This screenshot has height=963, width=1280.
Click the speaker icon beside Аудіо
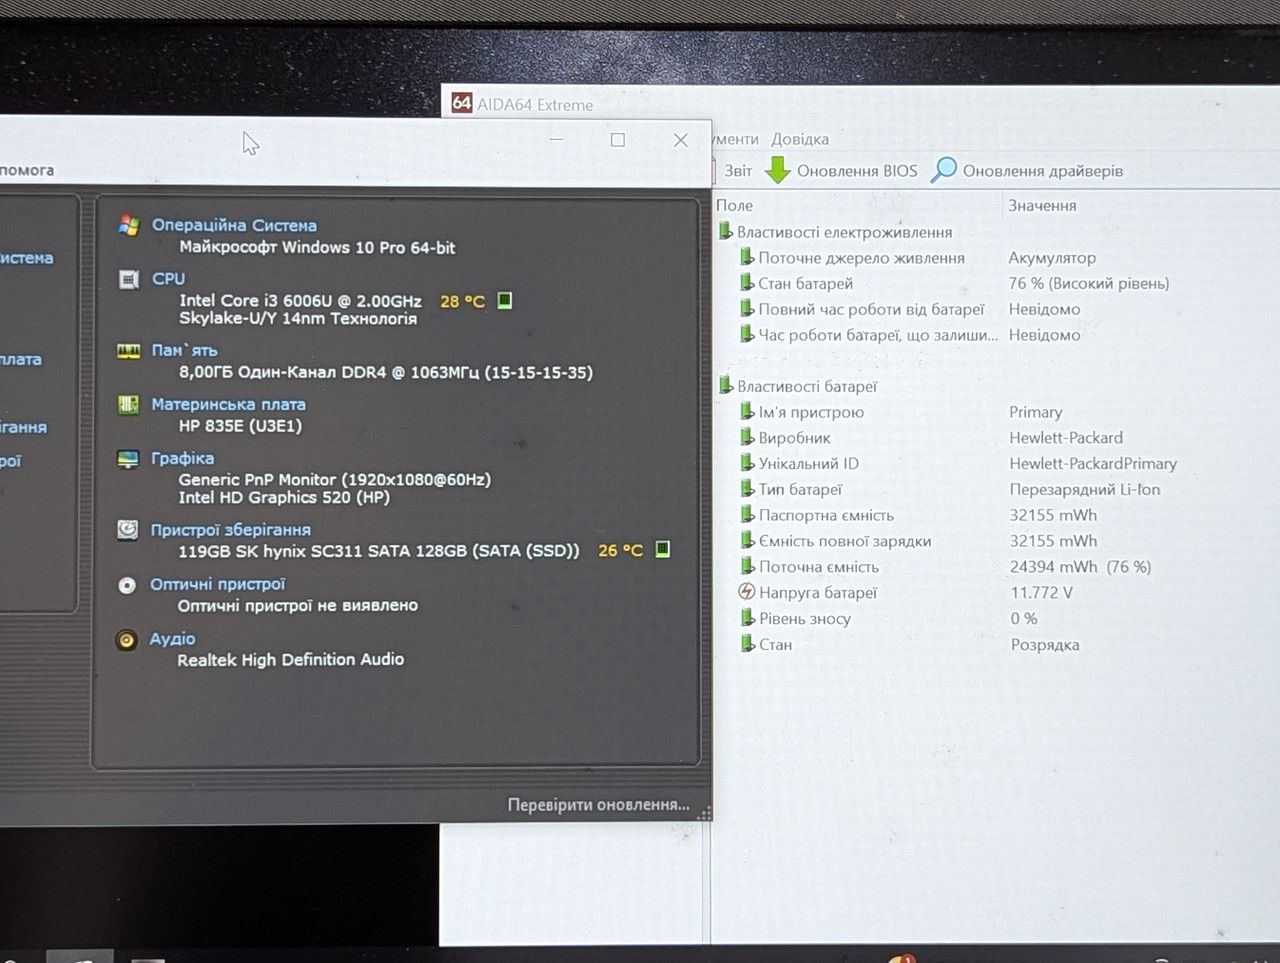(x=126, y=640)
